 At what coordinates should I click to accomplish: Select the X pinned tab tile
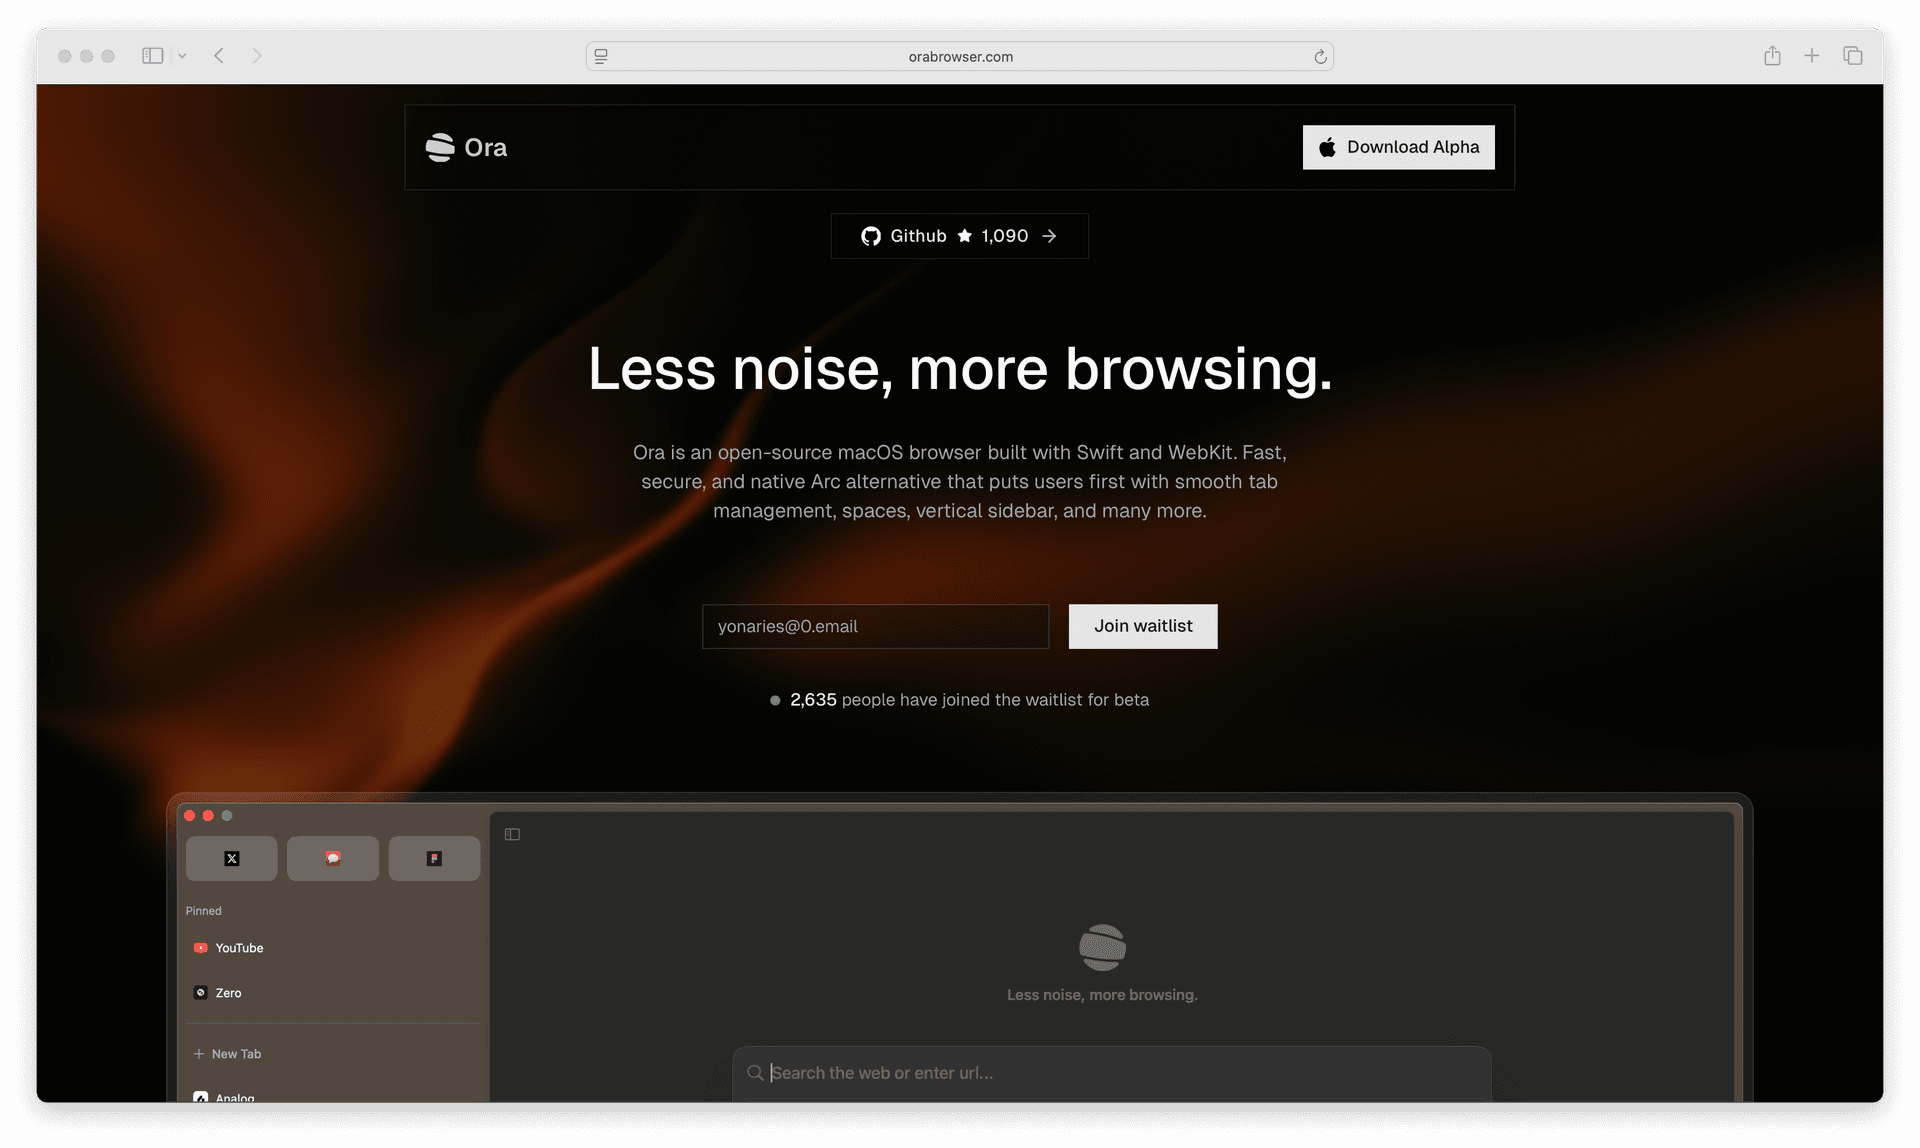[231, 858]
